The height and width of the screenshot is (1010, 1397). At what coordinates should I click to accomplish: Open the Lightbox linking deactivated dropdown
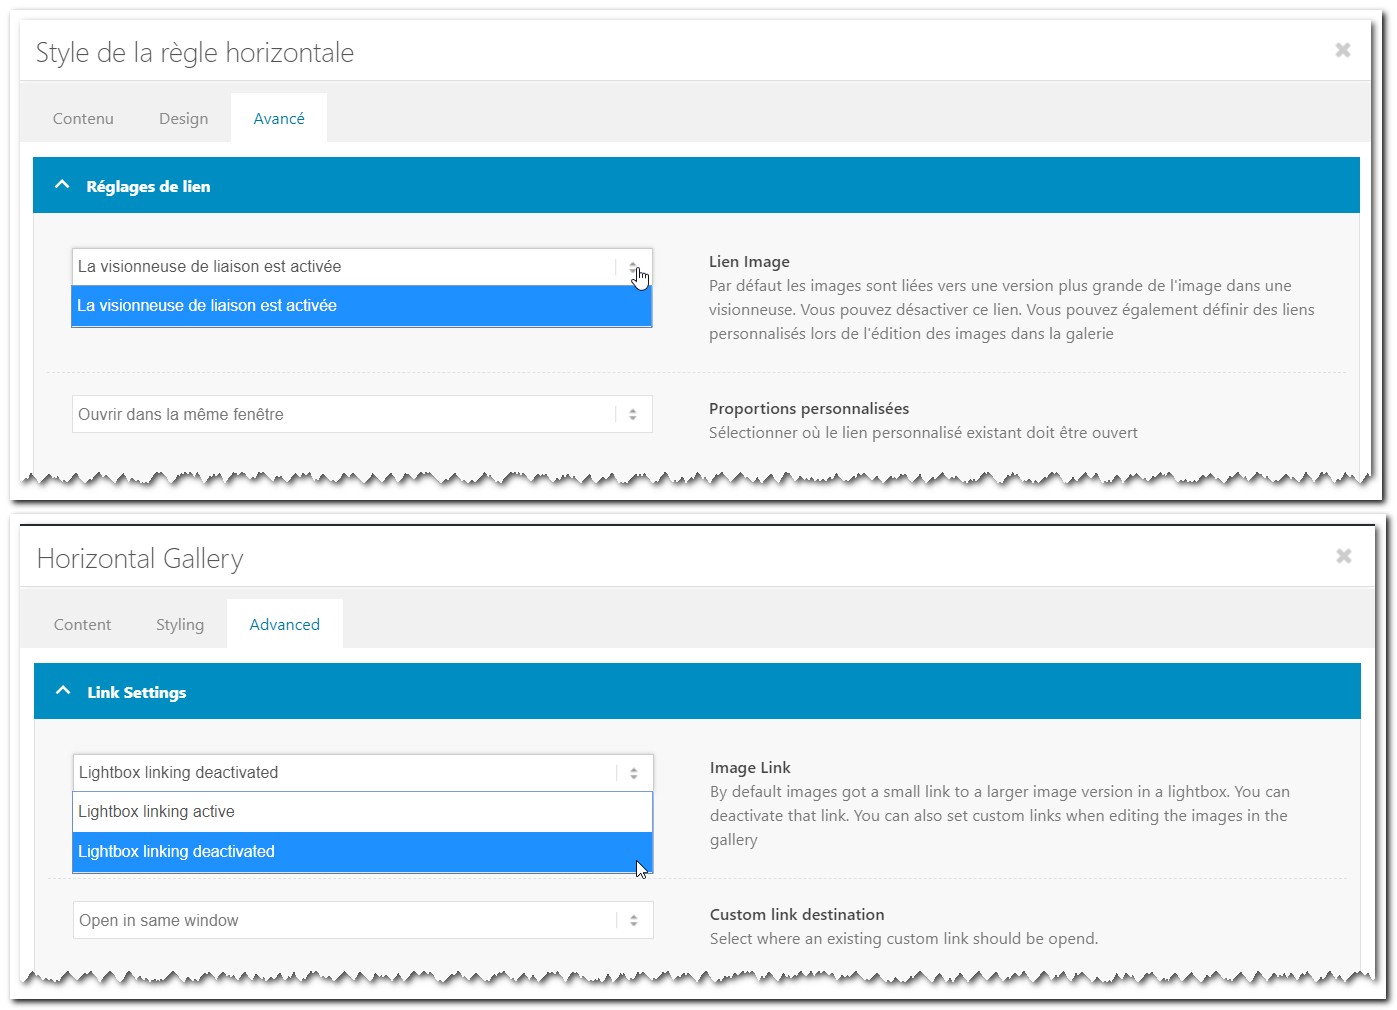tap(363, 773)
